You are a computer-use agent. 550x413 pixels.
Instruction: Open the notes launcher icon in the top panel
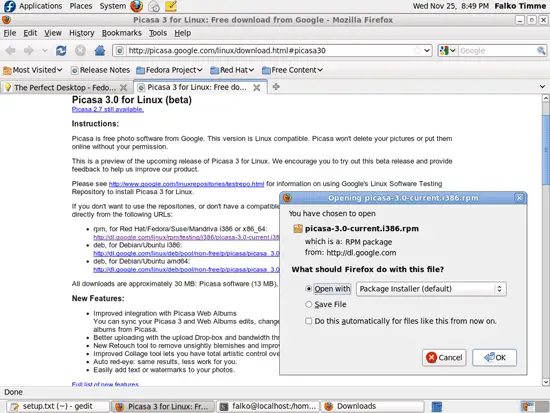(x=171, y=6)
